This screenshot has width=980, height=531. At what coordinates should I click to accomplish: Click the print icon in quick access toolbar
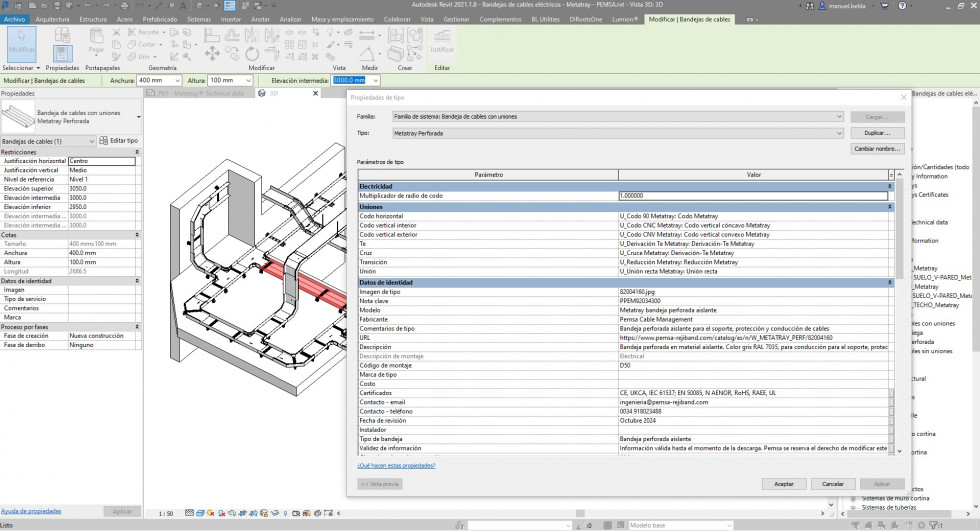coord(124,6)
